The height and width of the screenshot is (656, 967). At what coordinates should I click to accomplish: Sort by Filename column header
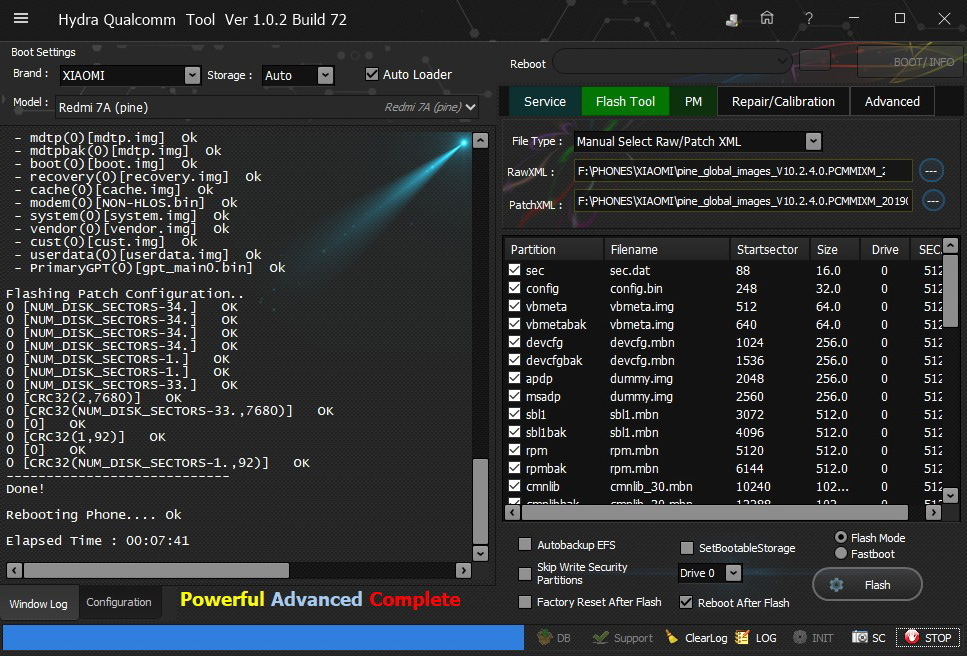pyautogui.click(x=667, y=249)
